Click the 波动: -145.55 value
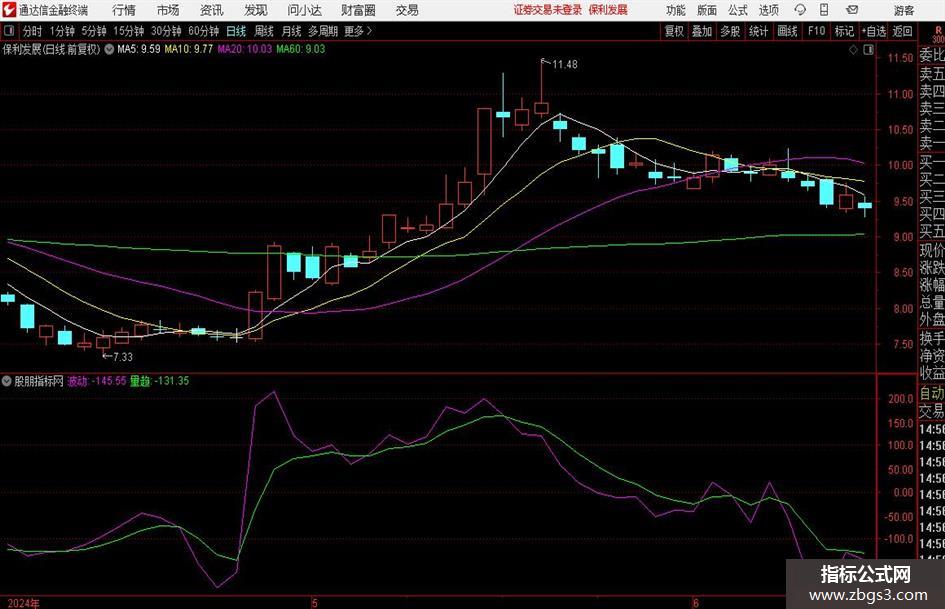The width and height of the screenshot is (945, 609). (97, 381)
